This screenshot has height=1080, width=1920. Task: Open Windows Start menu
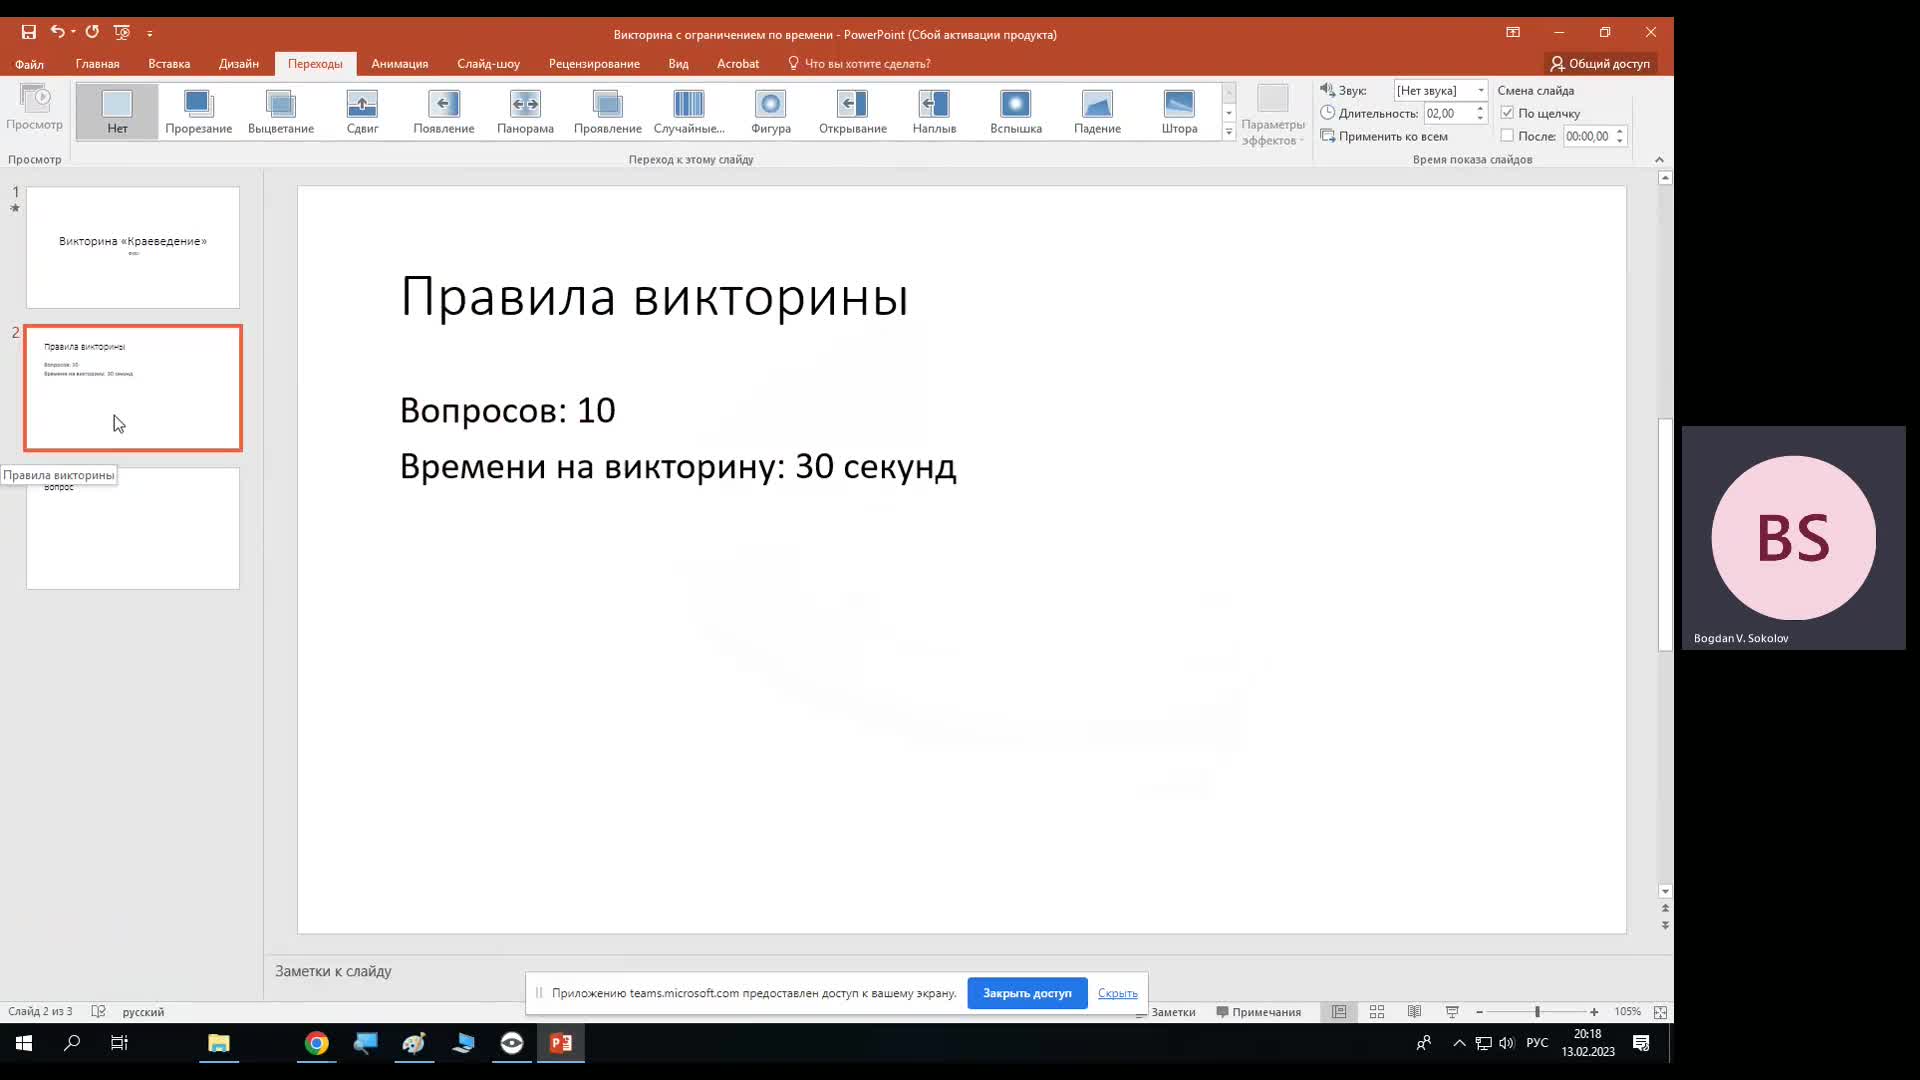(24, 1043)
